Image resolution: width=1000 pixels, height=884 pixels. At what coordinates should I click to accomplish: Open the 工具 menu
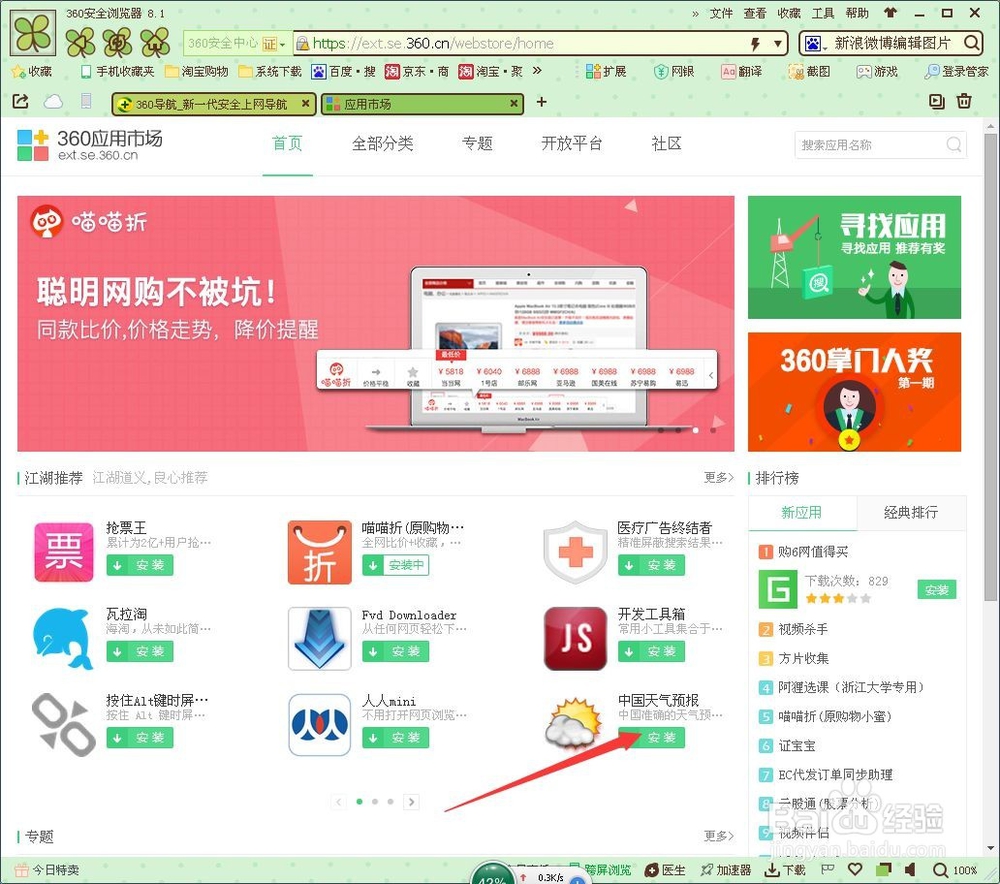(823, 13)
